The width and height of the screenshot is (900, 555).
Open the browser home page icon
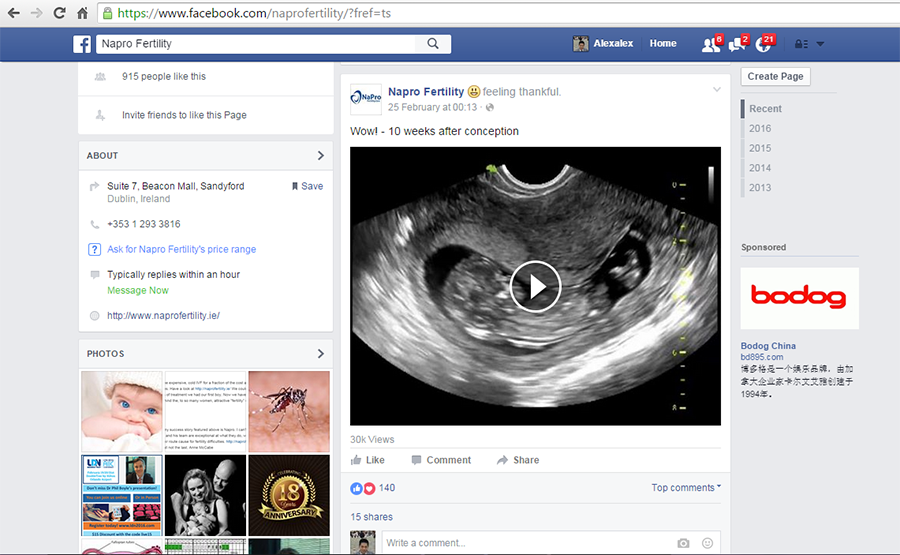(x=82, y=13)
